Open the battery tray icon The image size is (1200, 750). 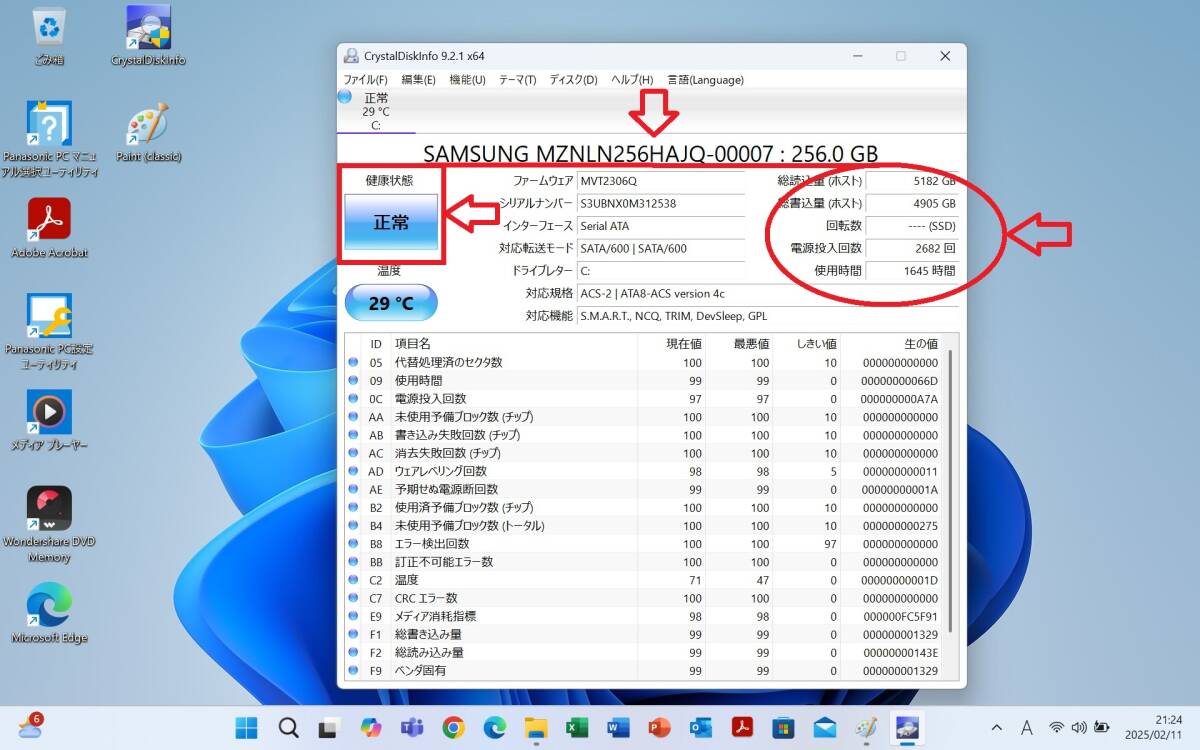tap(1102, 727)
